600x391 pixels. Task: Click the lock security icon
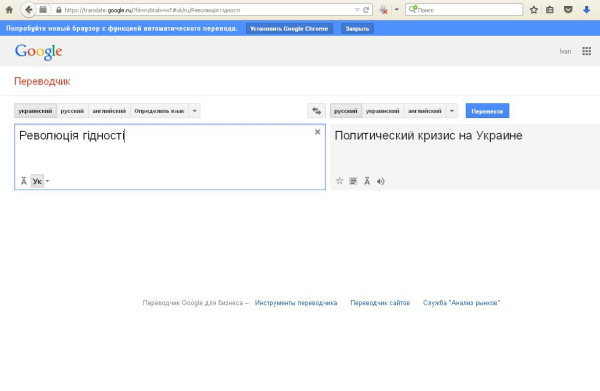(59, 10)
